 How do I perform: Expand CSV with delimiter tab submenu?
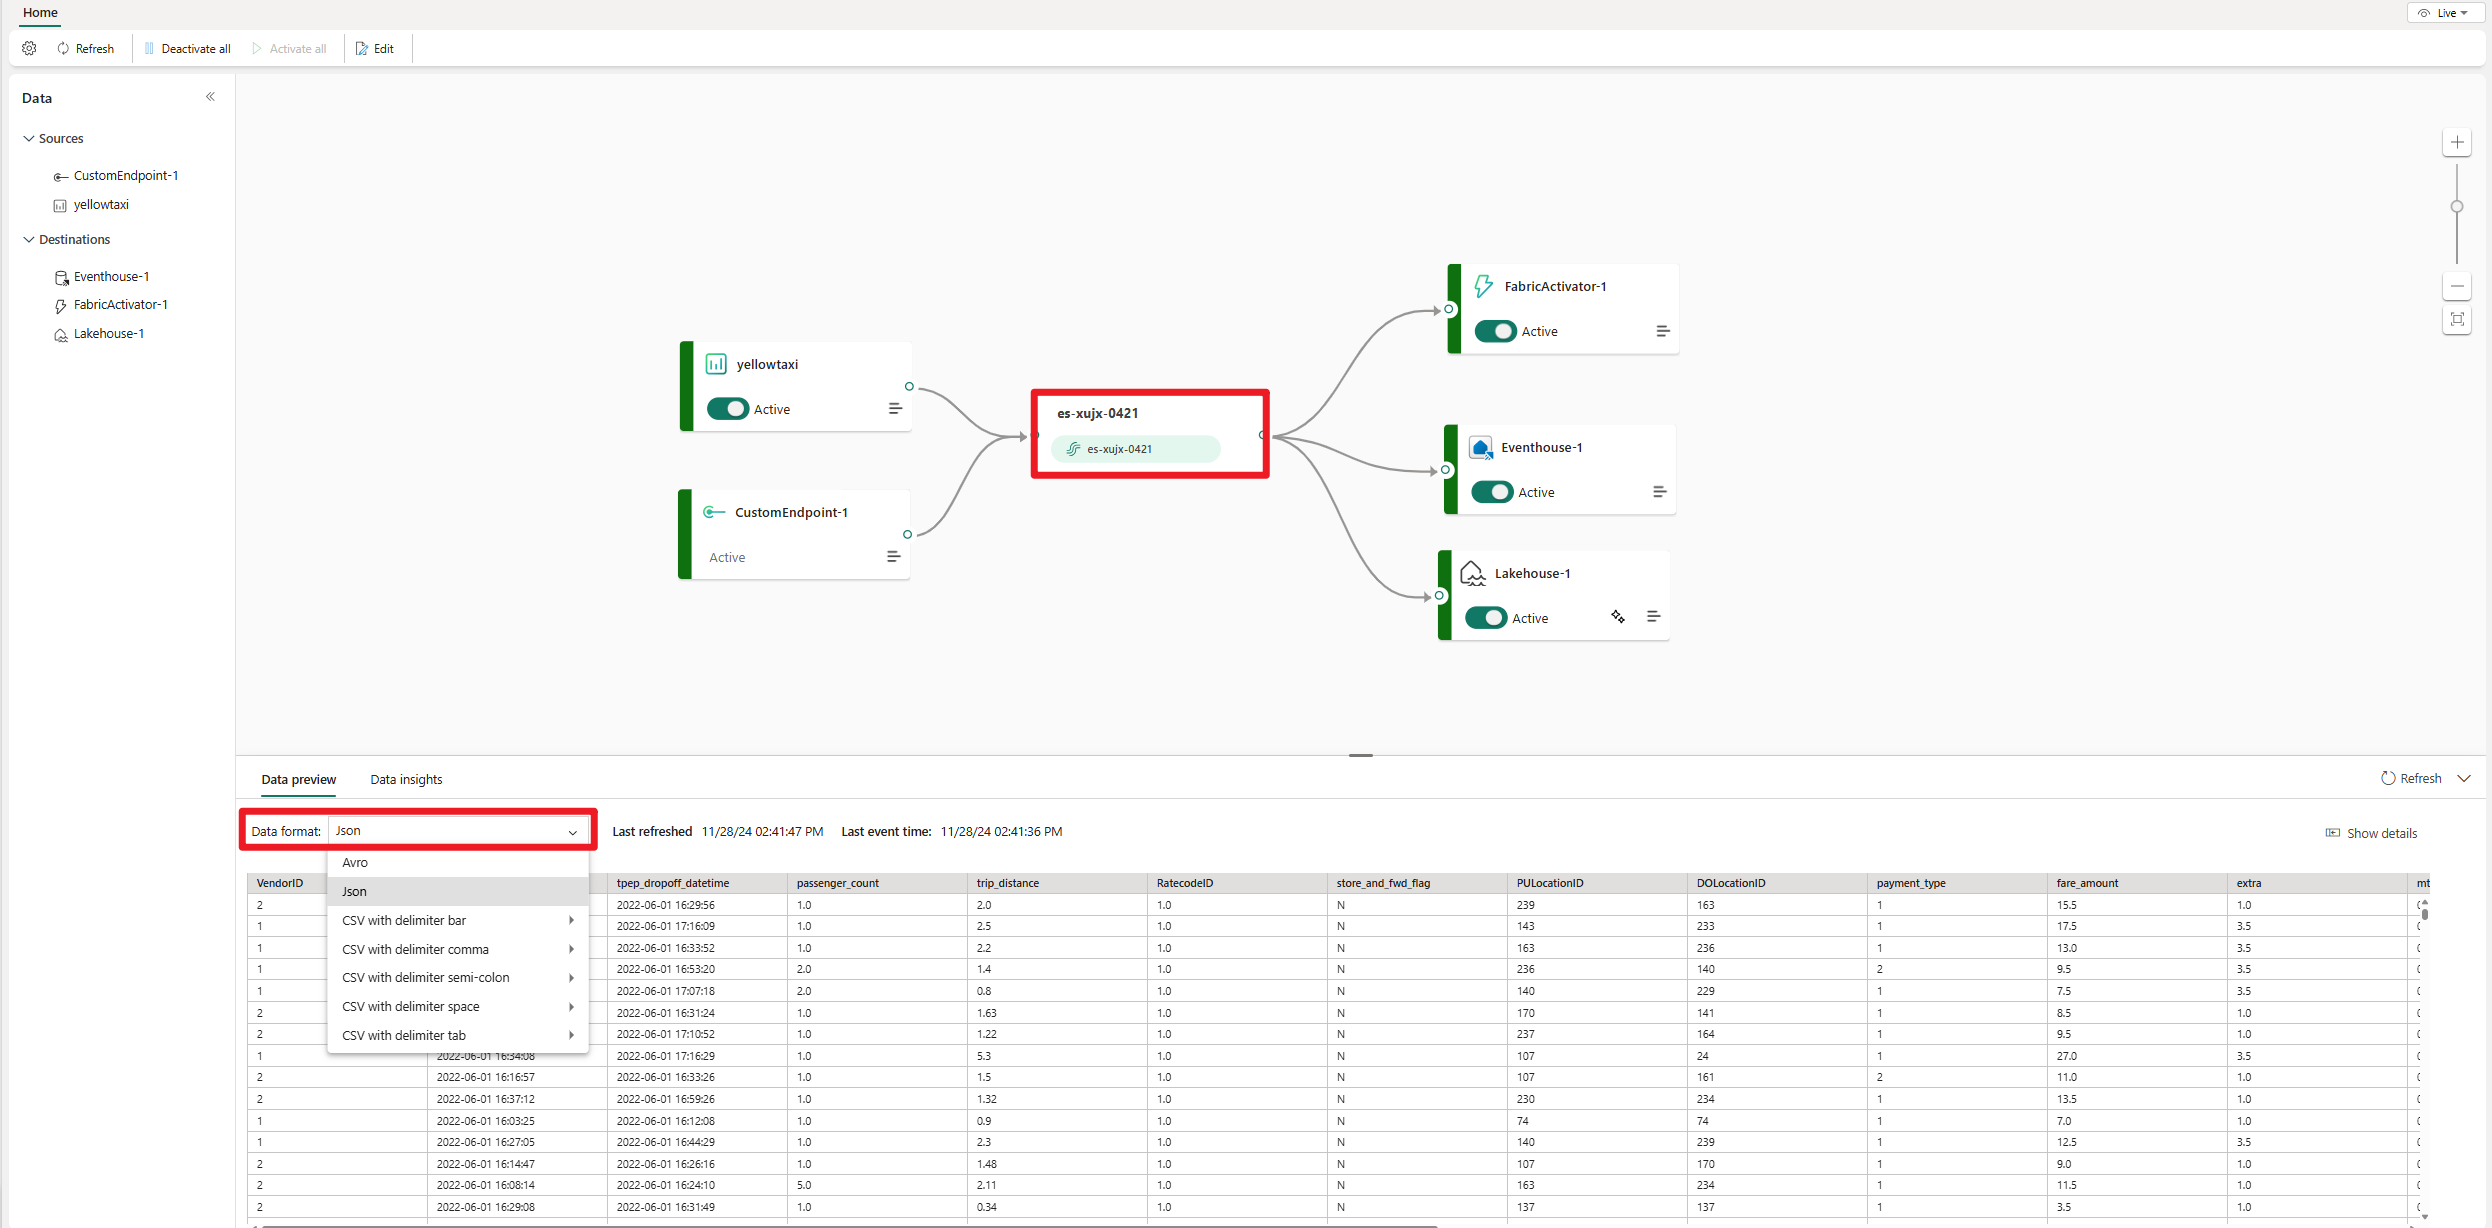458,1035
